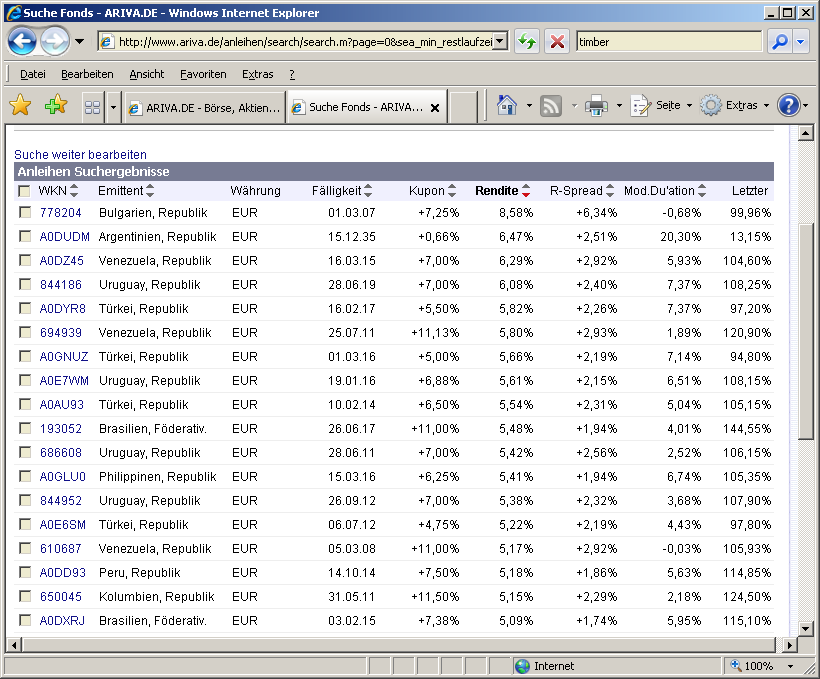
Task: Toggle the select-all checkbox in table header
Action: [x=24, y=191]
